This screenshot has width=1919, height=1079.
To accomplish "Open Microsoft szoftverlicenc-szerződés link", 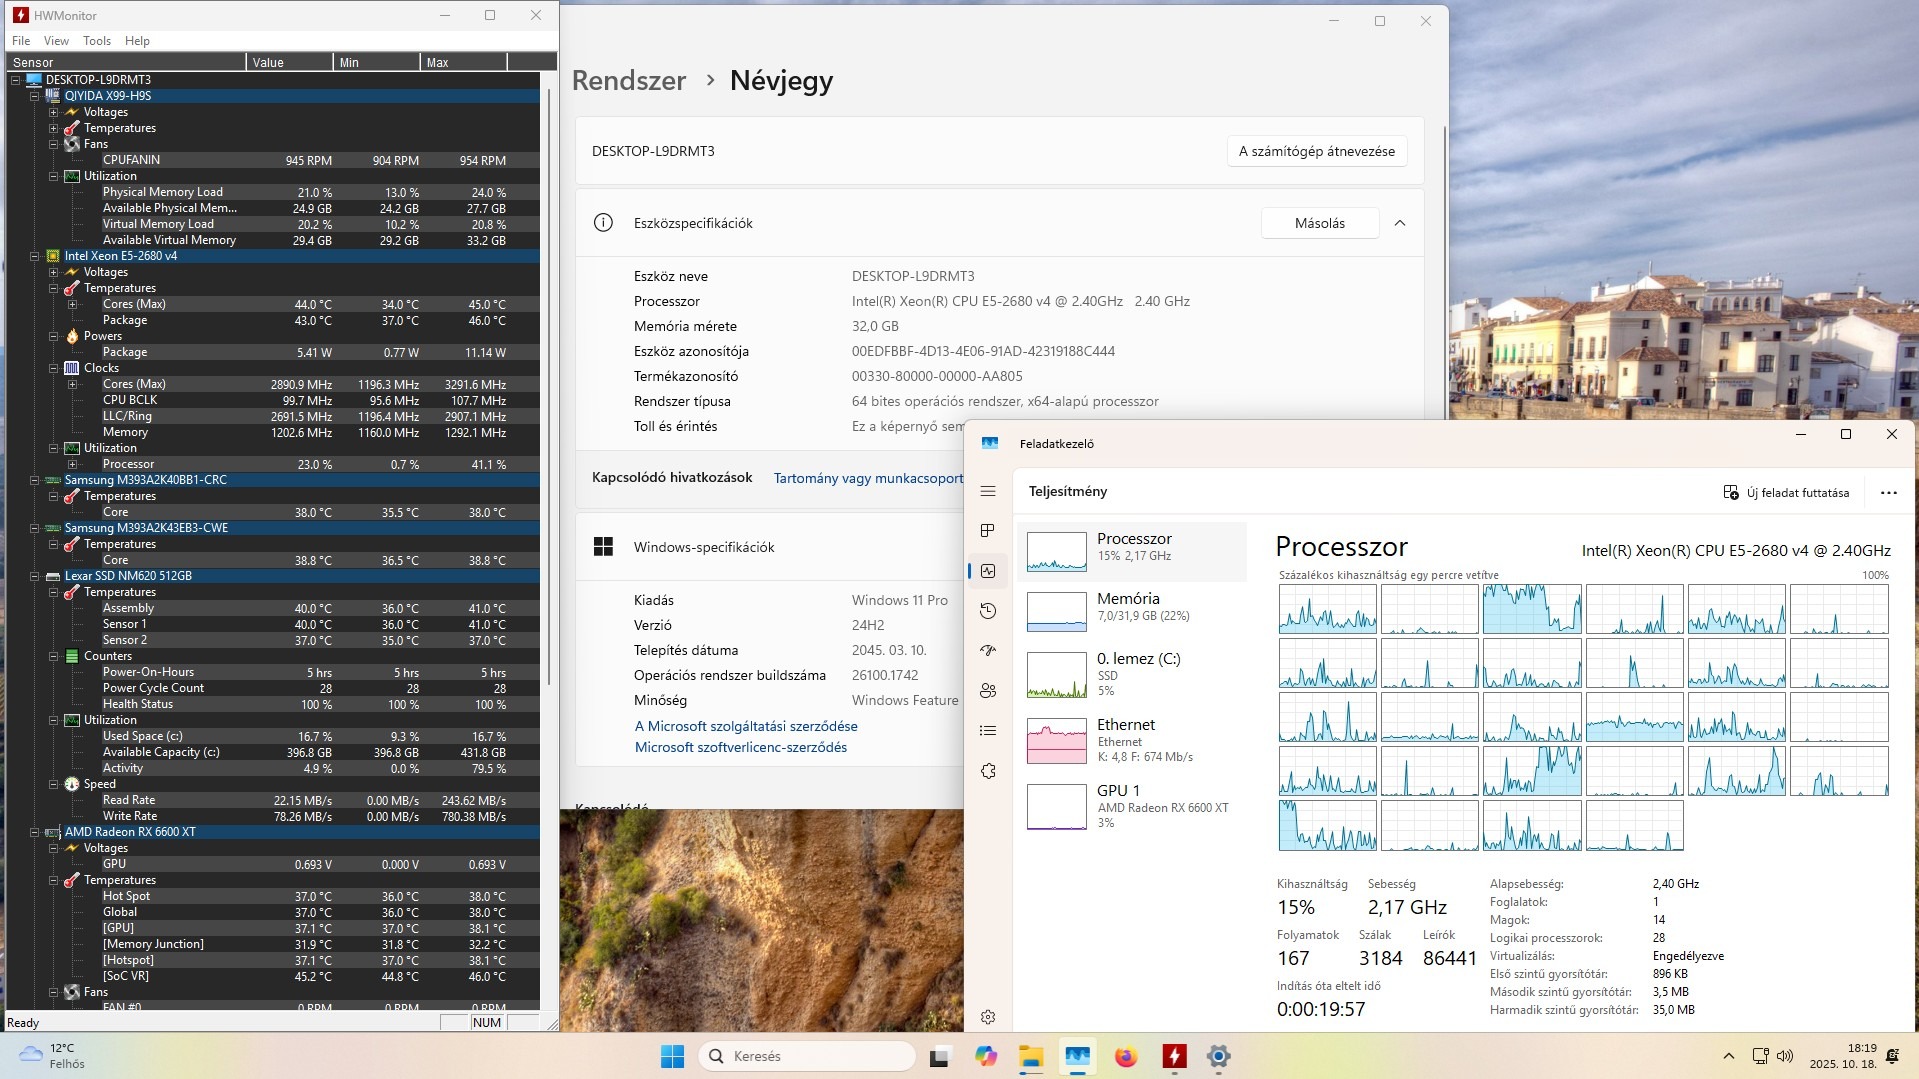I will click(741, 747).
